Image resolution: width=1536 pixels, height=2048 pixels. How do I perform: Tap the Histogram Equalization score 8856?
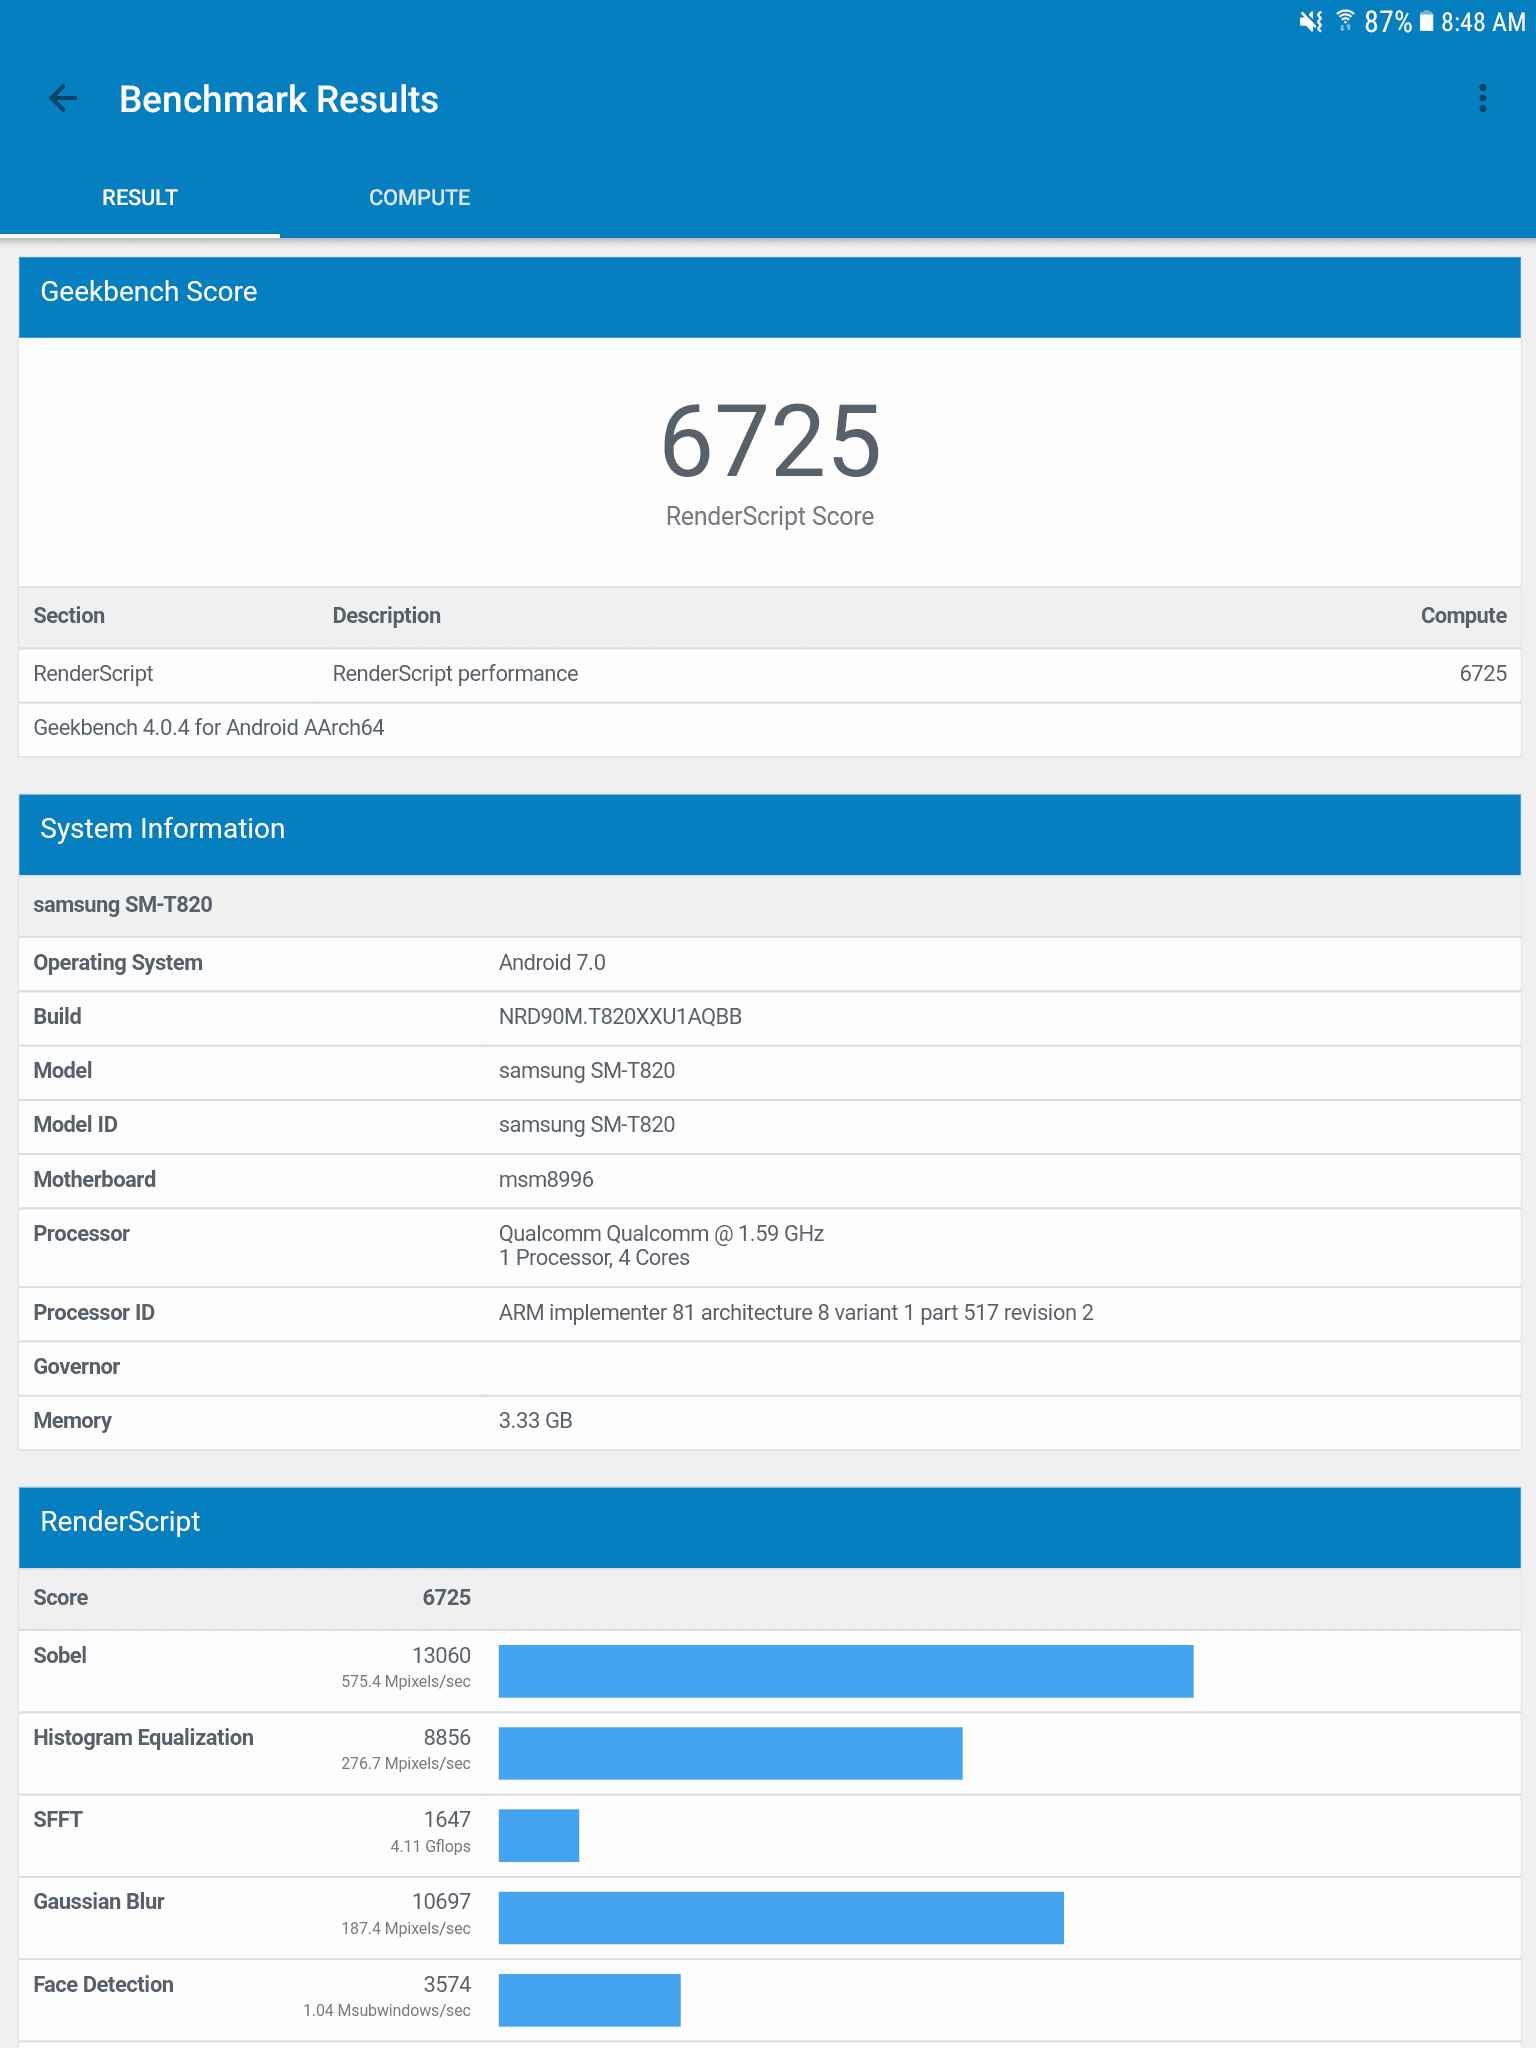click(x=447, y=1738)
